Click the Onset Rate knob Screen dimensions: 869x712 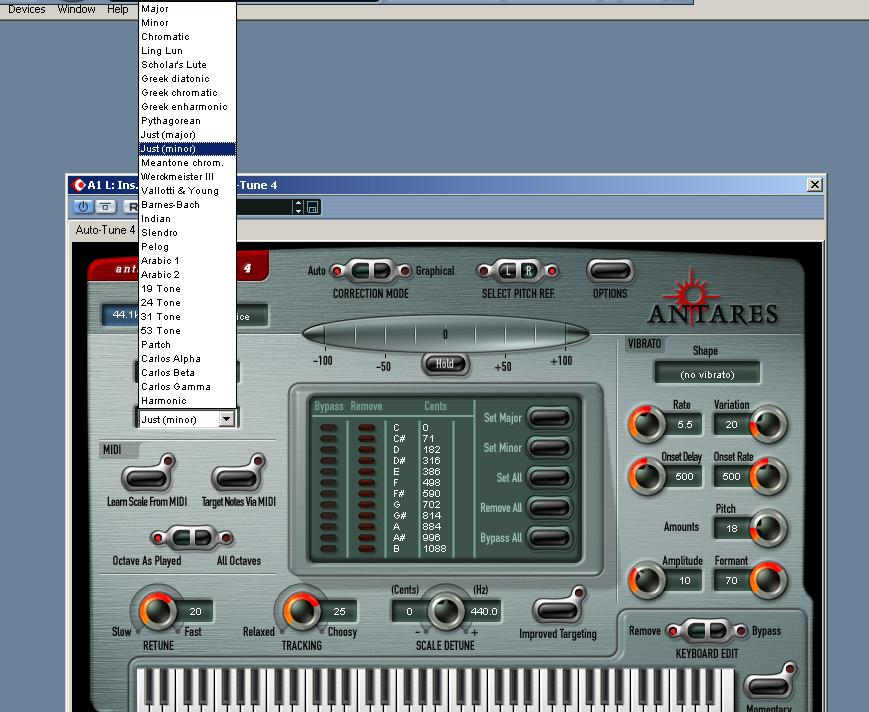769,476
